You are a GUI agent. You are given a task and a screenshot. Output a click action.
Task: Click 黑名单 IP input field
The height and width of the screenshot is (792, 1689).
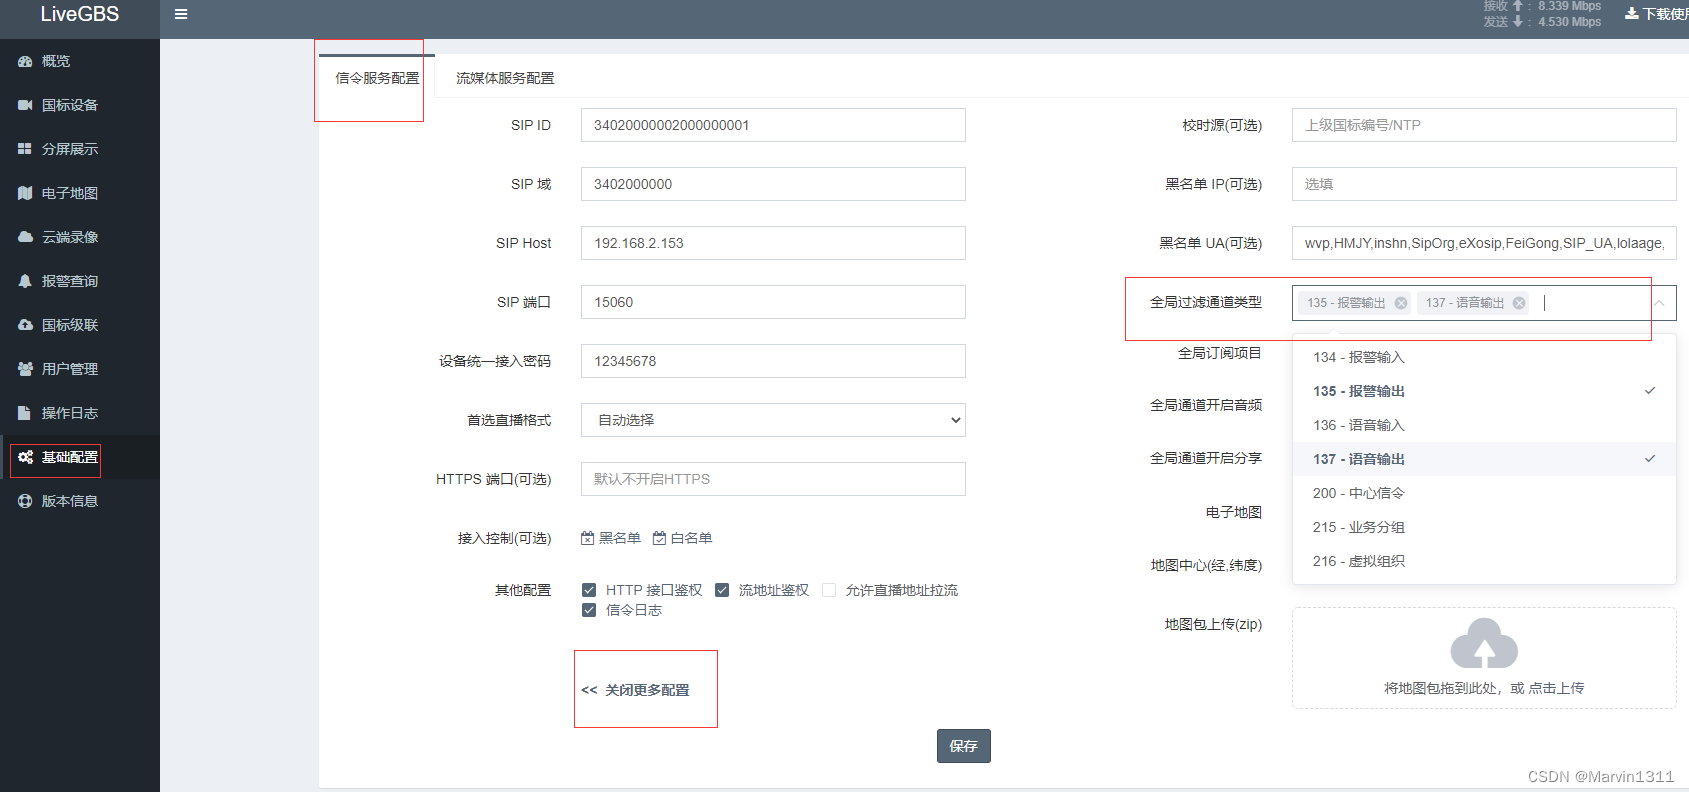[1484, 184]
